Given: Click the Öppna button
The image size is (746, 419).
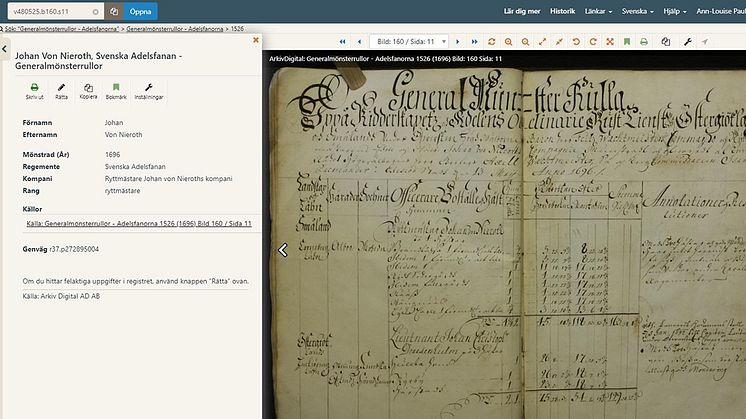Looking at the screenshot, I should click(140, 11).
